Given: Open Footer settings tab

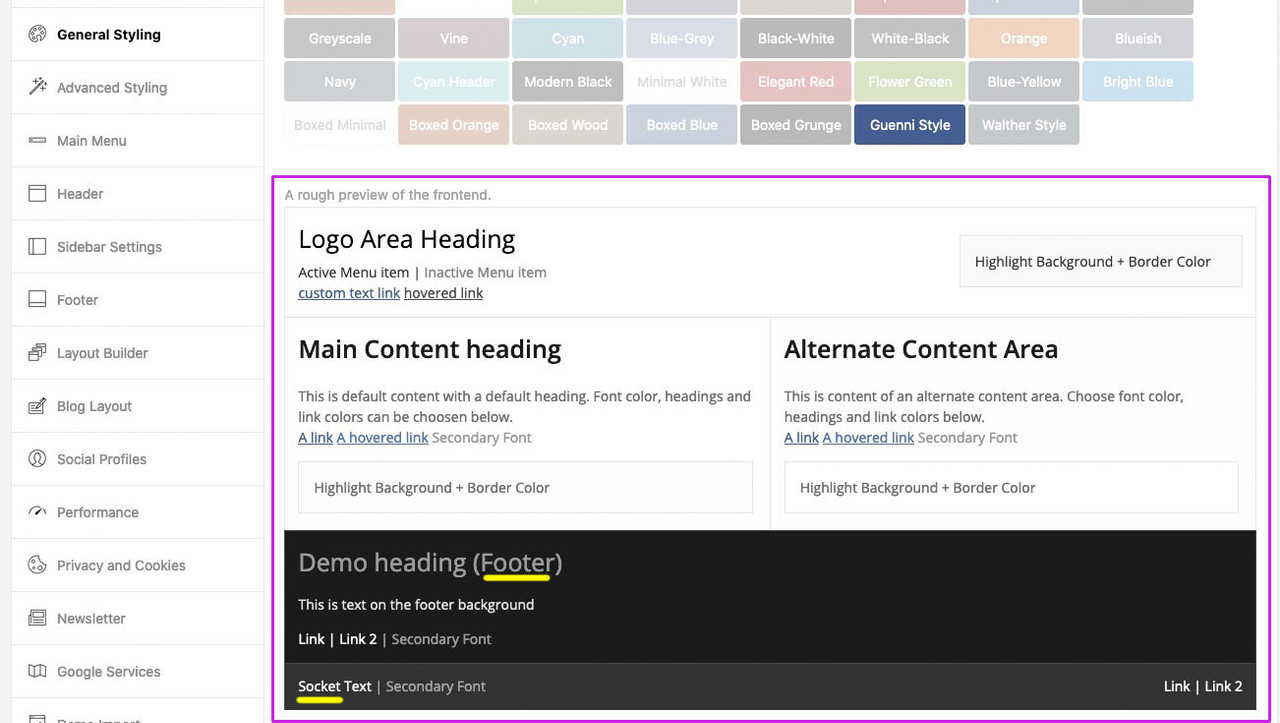Looking at the screenshot, I should 138,299.
